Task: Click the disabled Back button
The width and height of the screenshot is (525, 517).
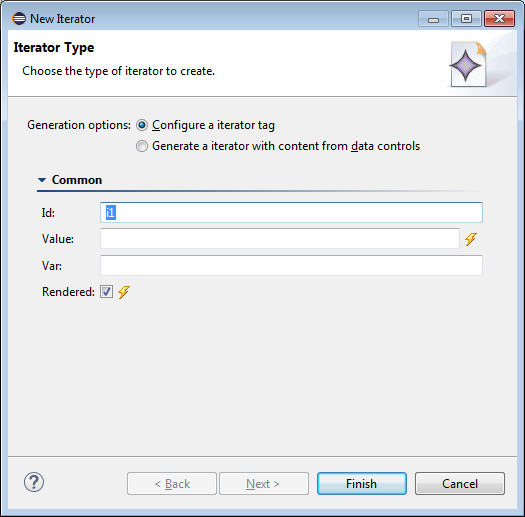Action: pyautogui.click(x=172, y=484)
